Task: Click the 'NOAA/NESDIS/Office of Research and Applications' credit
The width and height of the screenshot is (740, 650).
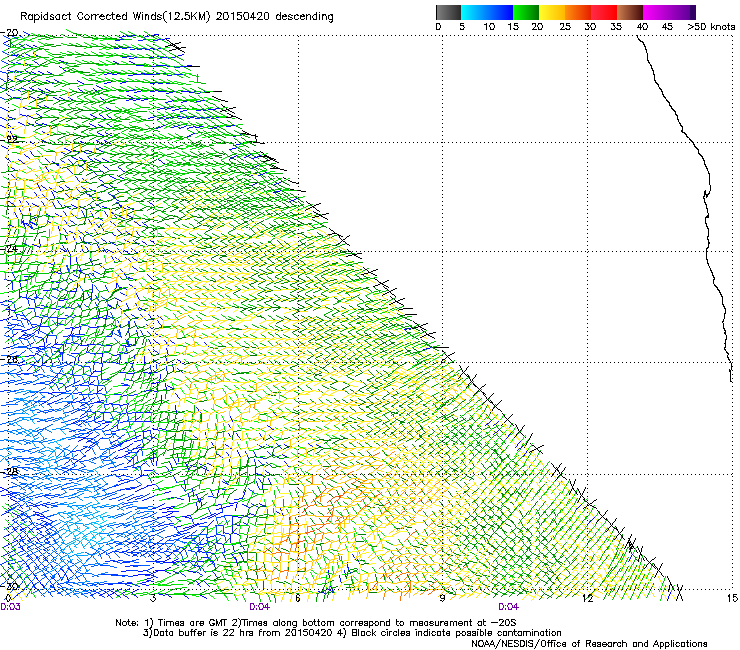Action: pos(589,644)
